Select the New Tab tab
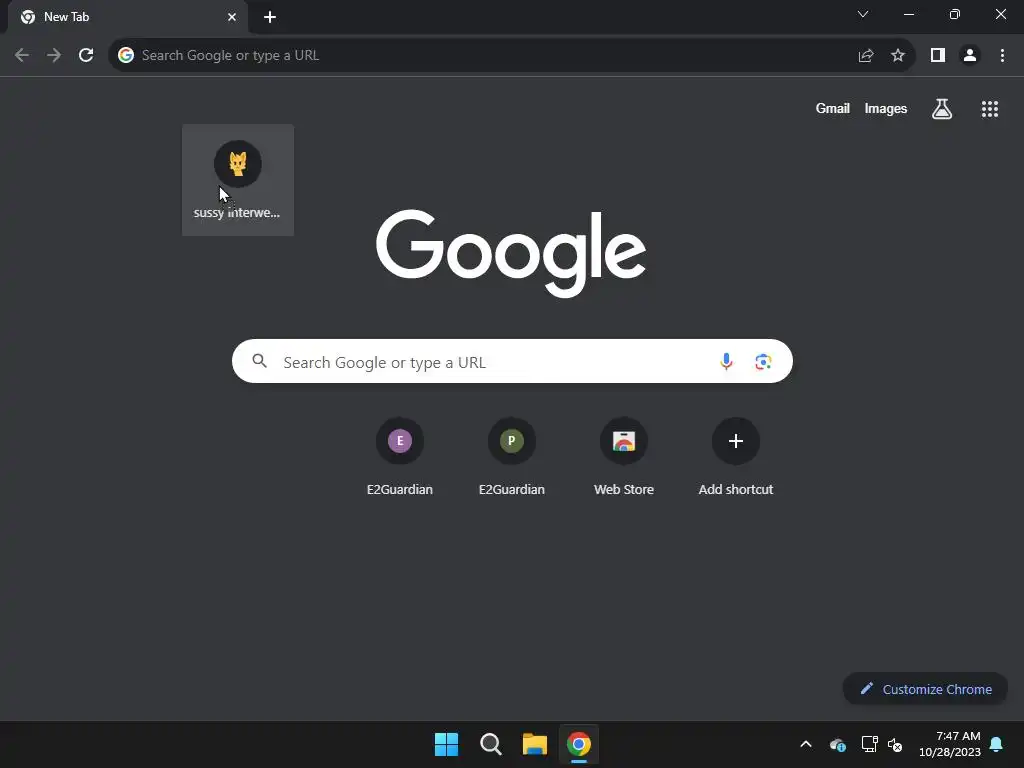Image resolution: width=1024 pixels, height=768 pixels. pyautogui.click(x=128, y=17)
